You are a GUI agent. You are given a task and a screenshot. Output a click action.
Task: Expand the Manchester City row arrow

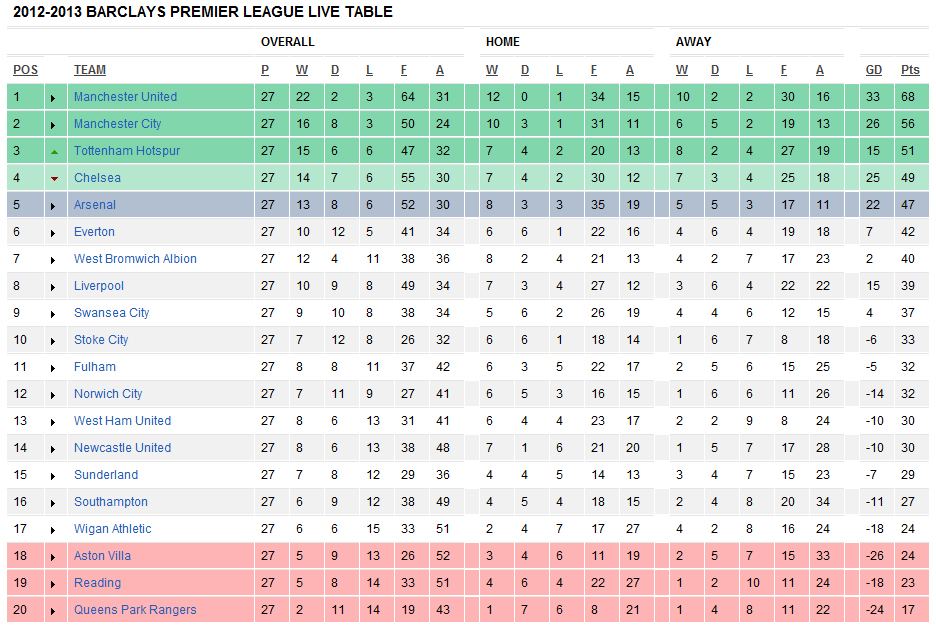pos(54,124)
